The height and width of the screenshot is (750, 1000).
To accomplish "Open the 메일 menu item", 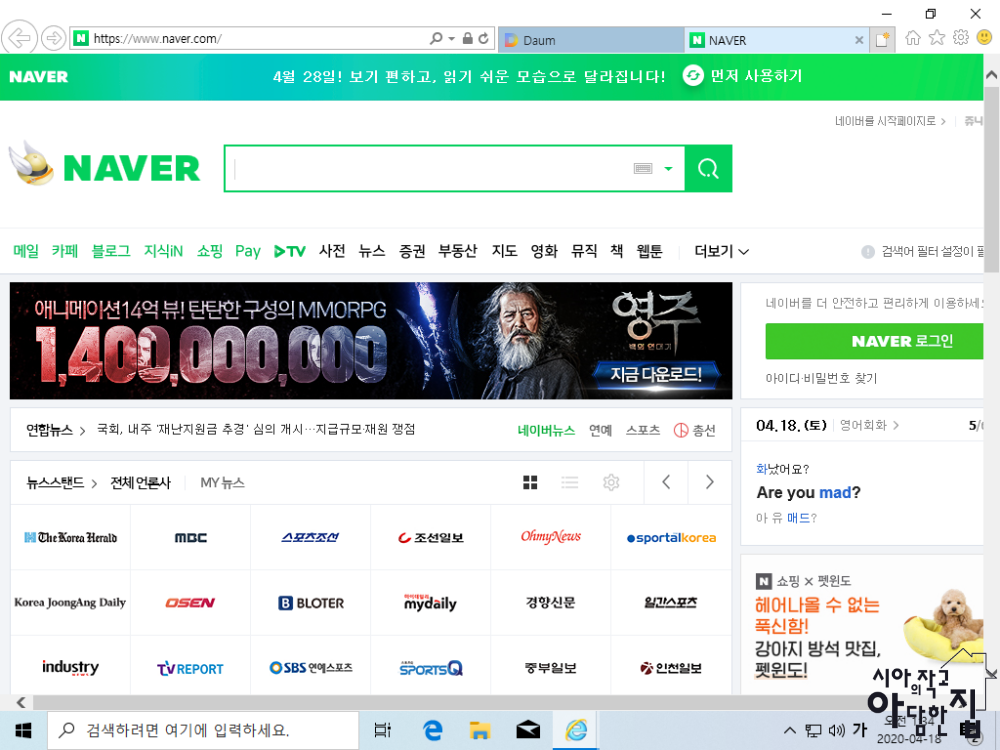I will point(26,251).
